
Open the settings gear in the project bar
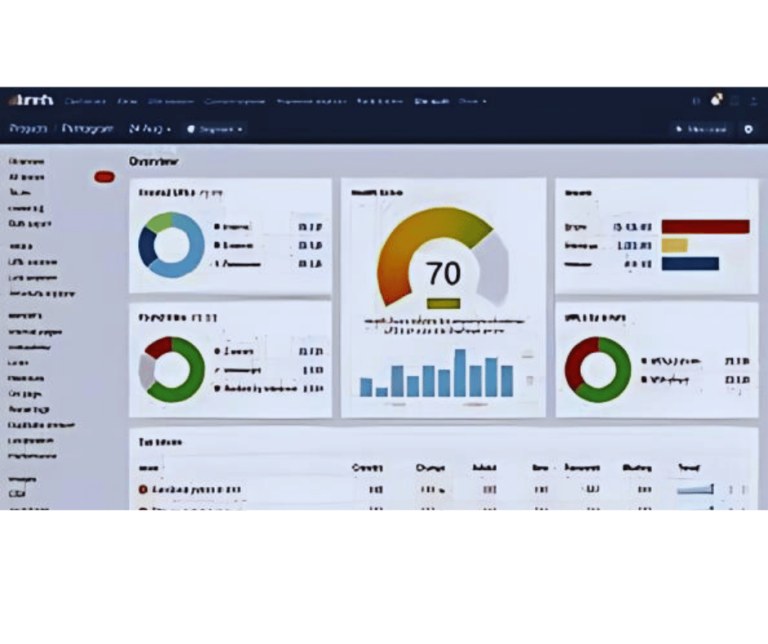click(x=748, y=129)
